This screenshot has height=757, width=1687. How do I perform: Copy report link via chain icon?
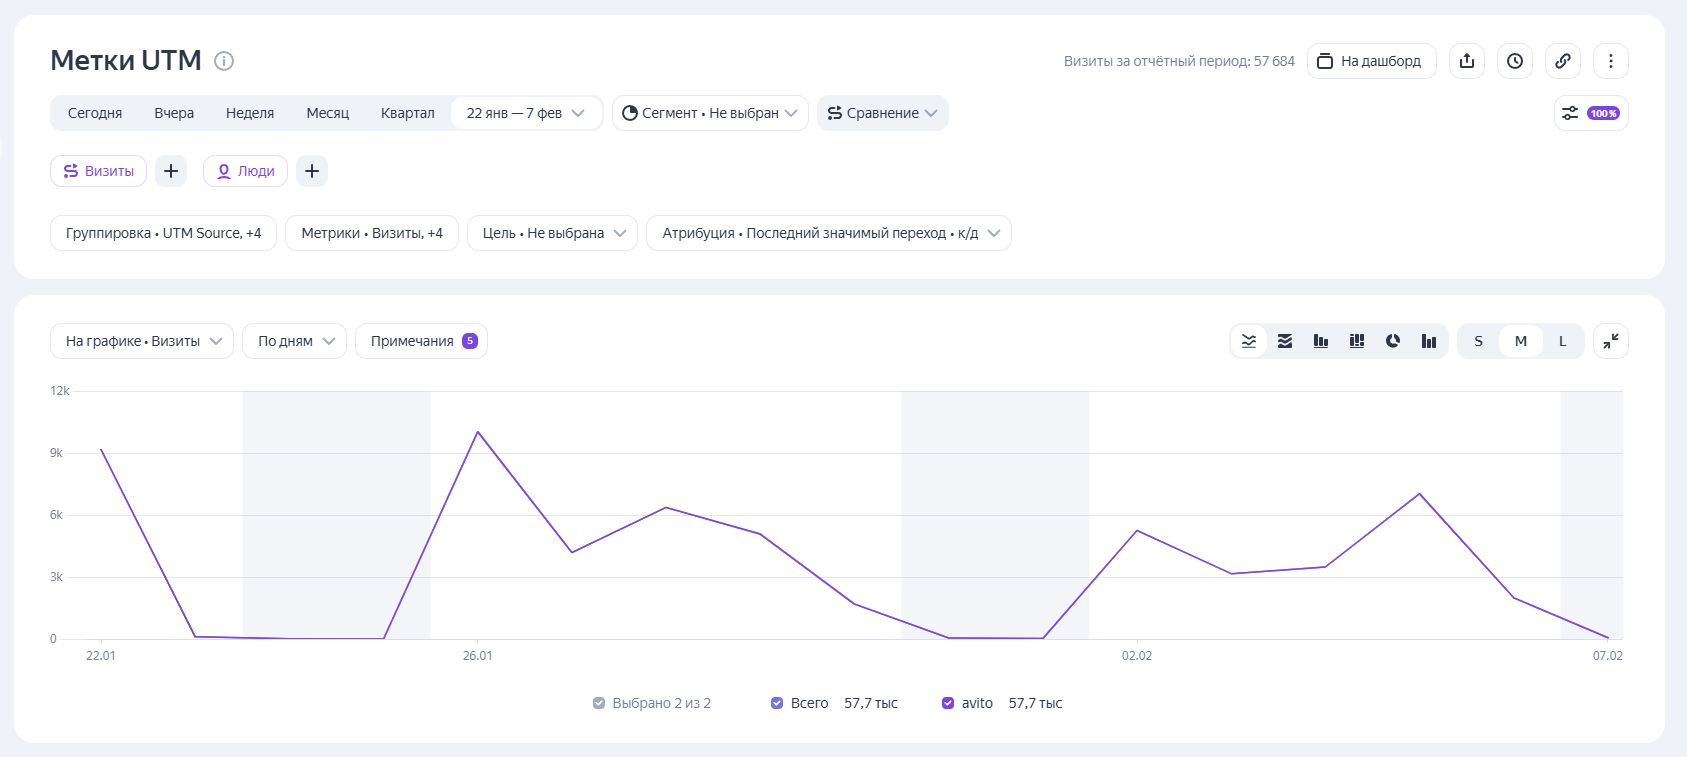pyautogui.click(x=1563, y=61)
